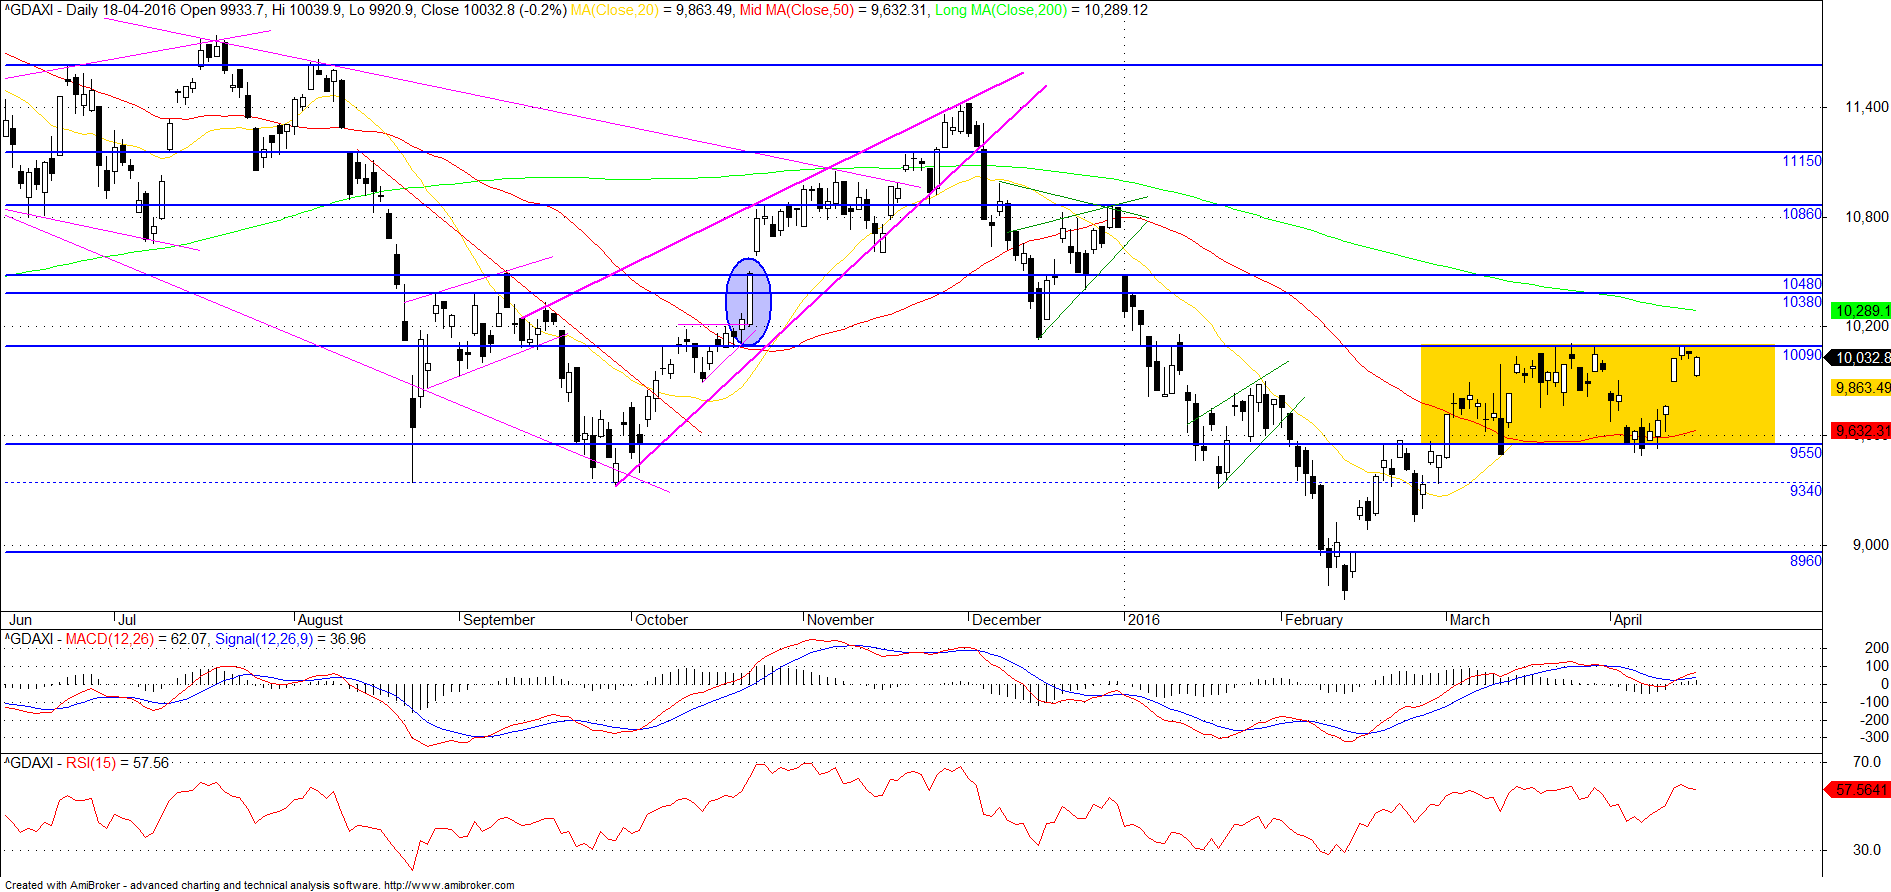
Task: Click the 10860 level label
Action: (x=1802, y=214)
